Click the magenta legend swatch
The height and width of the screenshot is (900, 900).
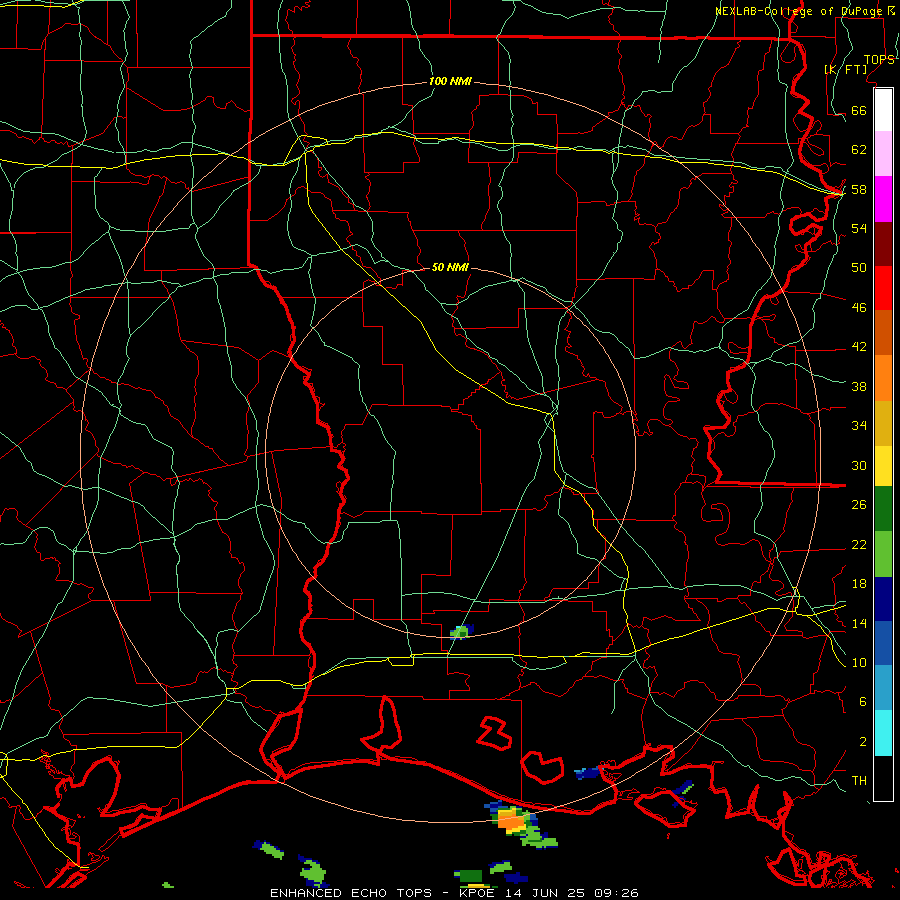tap(883, 199)
